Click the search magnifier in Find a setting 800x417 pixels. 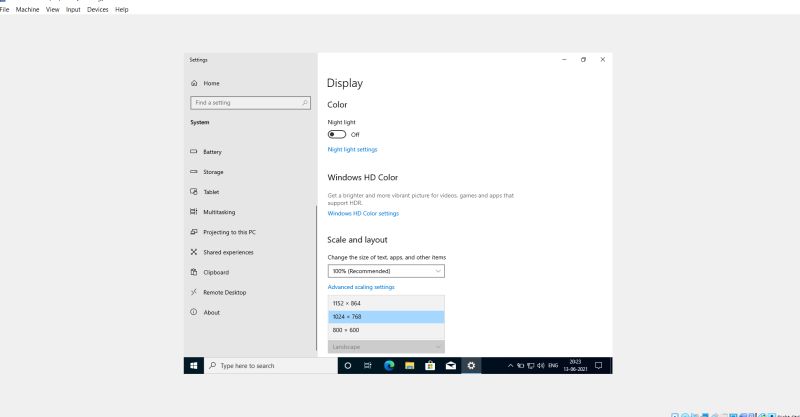305,103
